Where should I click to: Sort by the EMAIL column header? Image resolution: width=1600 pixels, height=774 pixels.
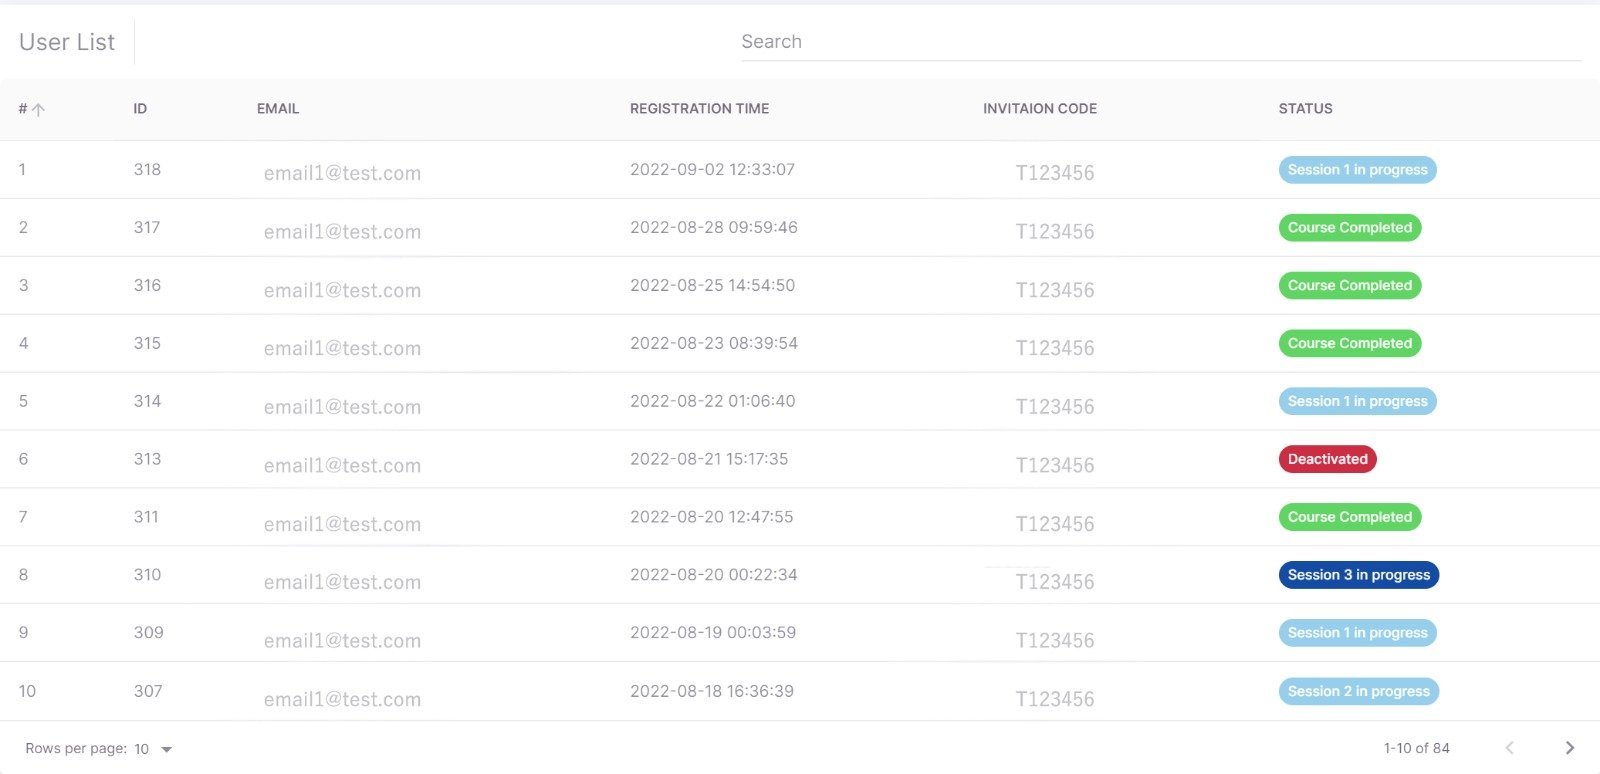[278, 109]
